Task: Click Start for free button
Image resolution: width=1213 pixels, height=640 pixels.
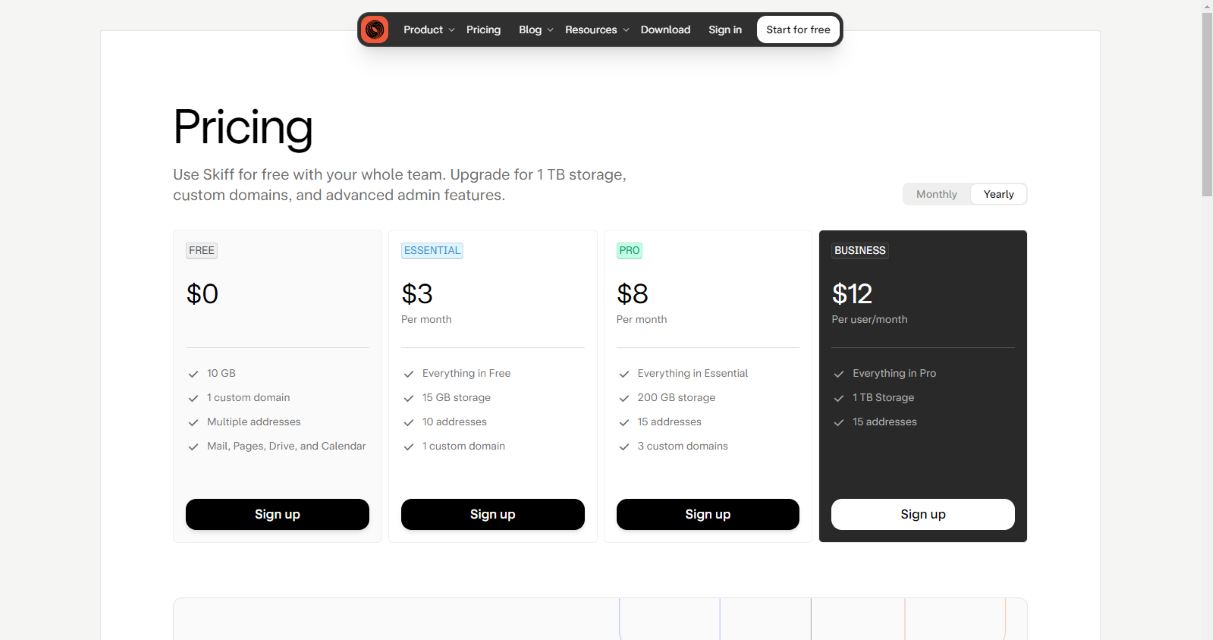Action: pos(798,30)
